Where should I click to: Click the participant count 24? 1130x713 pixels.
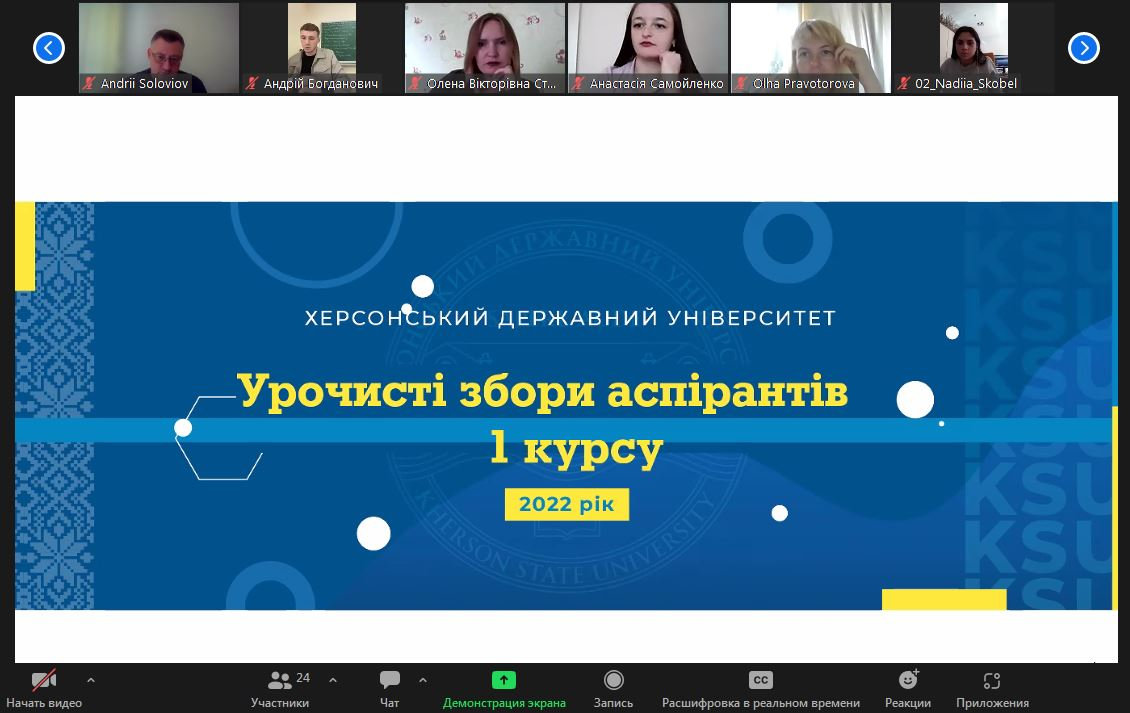303,678
